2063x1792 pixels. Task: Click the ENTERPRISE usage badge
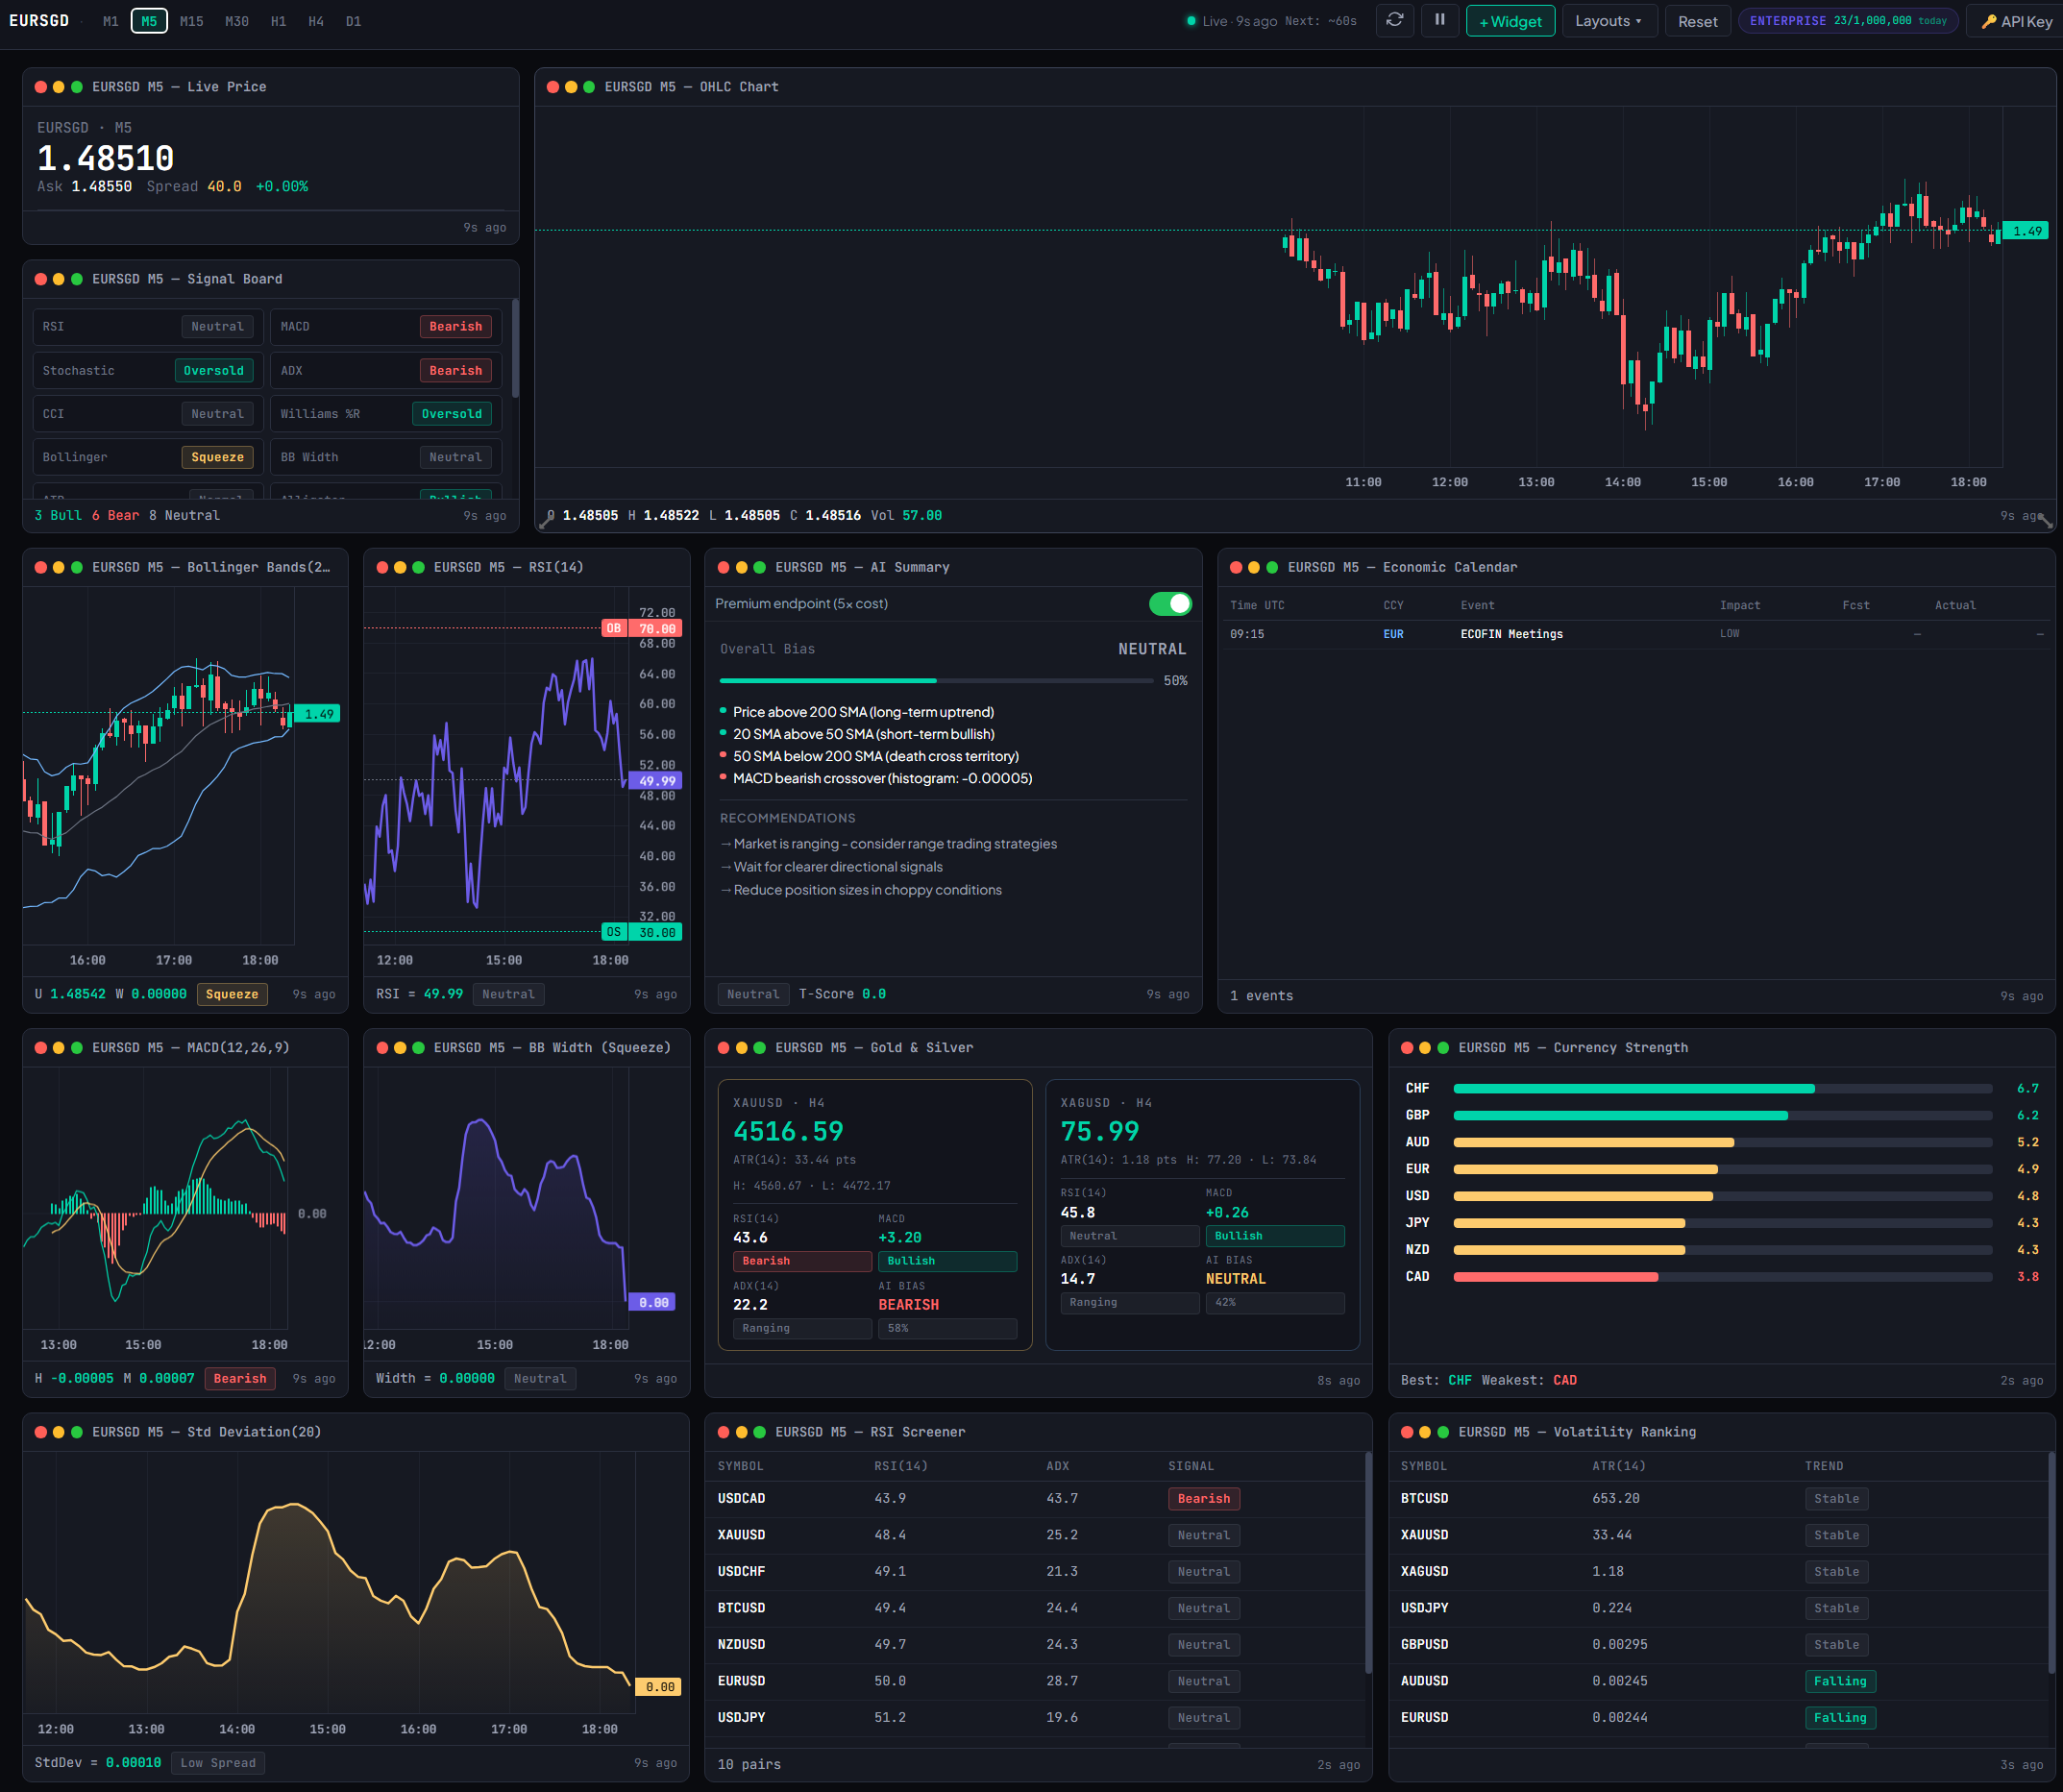click(1848, 21)
